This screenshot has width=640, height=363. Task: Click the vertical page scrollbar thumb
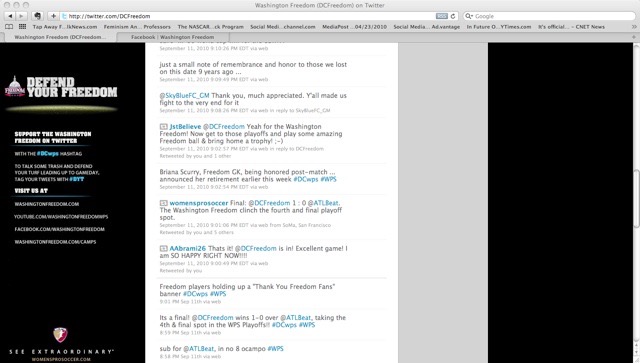pyautogui.click(x=636, y=198)
